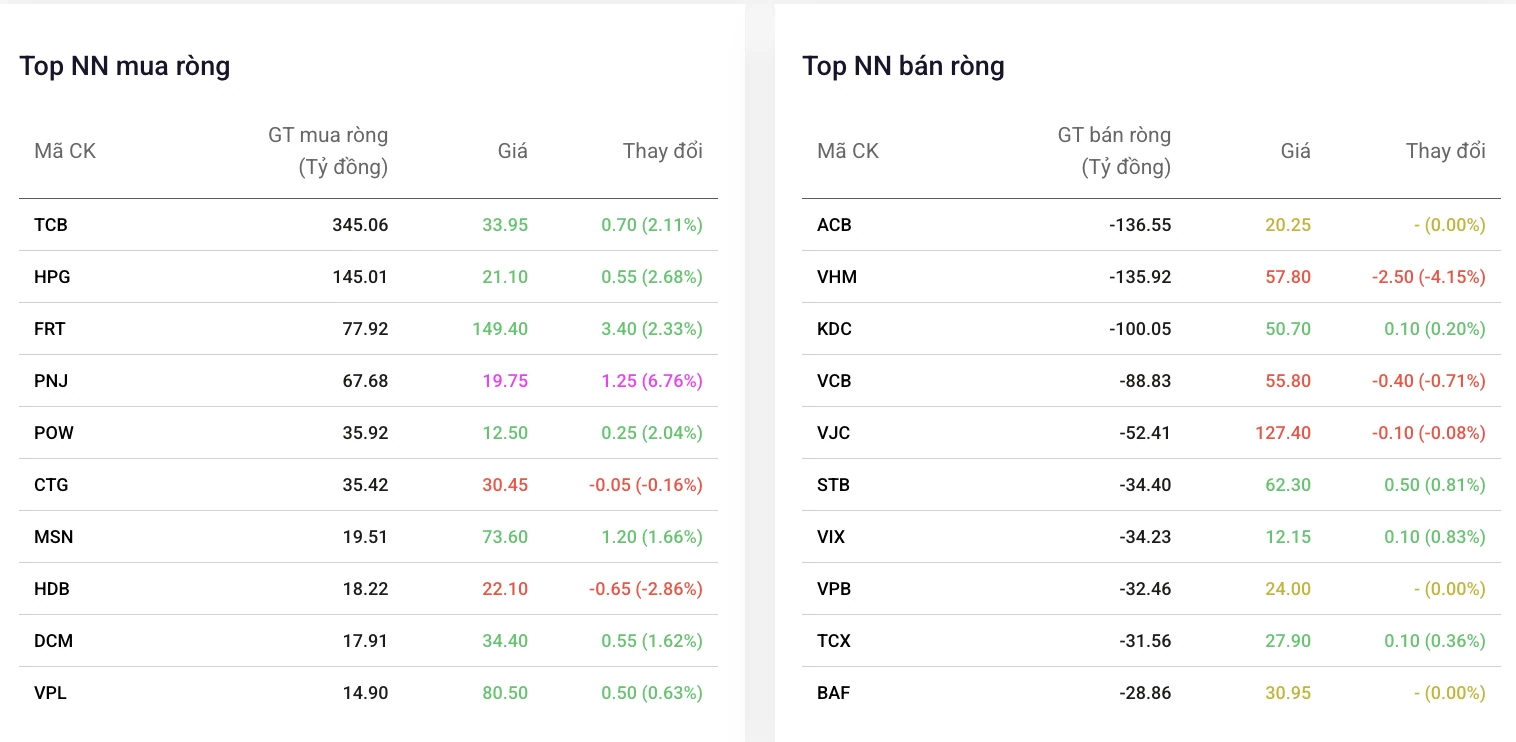
Task: Click the ACB stock ticker
Action: point(834,225)
